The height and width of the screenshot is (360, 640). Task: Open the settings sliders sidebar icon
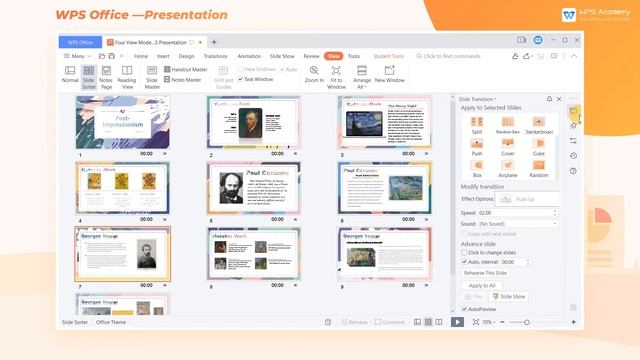click(x=573, y=140)
